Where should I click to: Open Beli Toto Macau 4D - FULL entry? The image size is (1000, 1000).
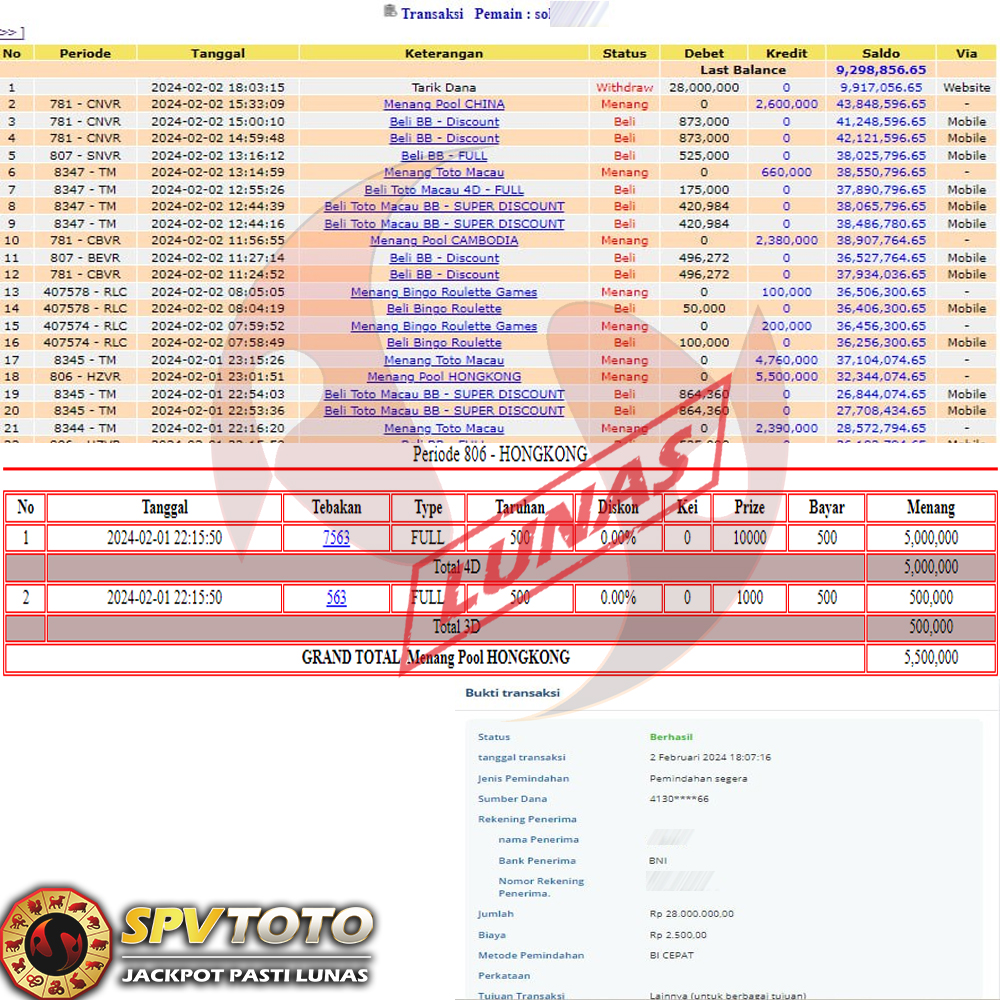444,189
